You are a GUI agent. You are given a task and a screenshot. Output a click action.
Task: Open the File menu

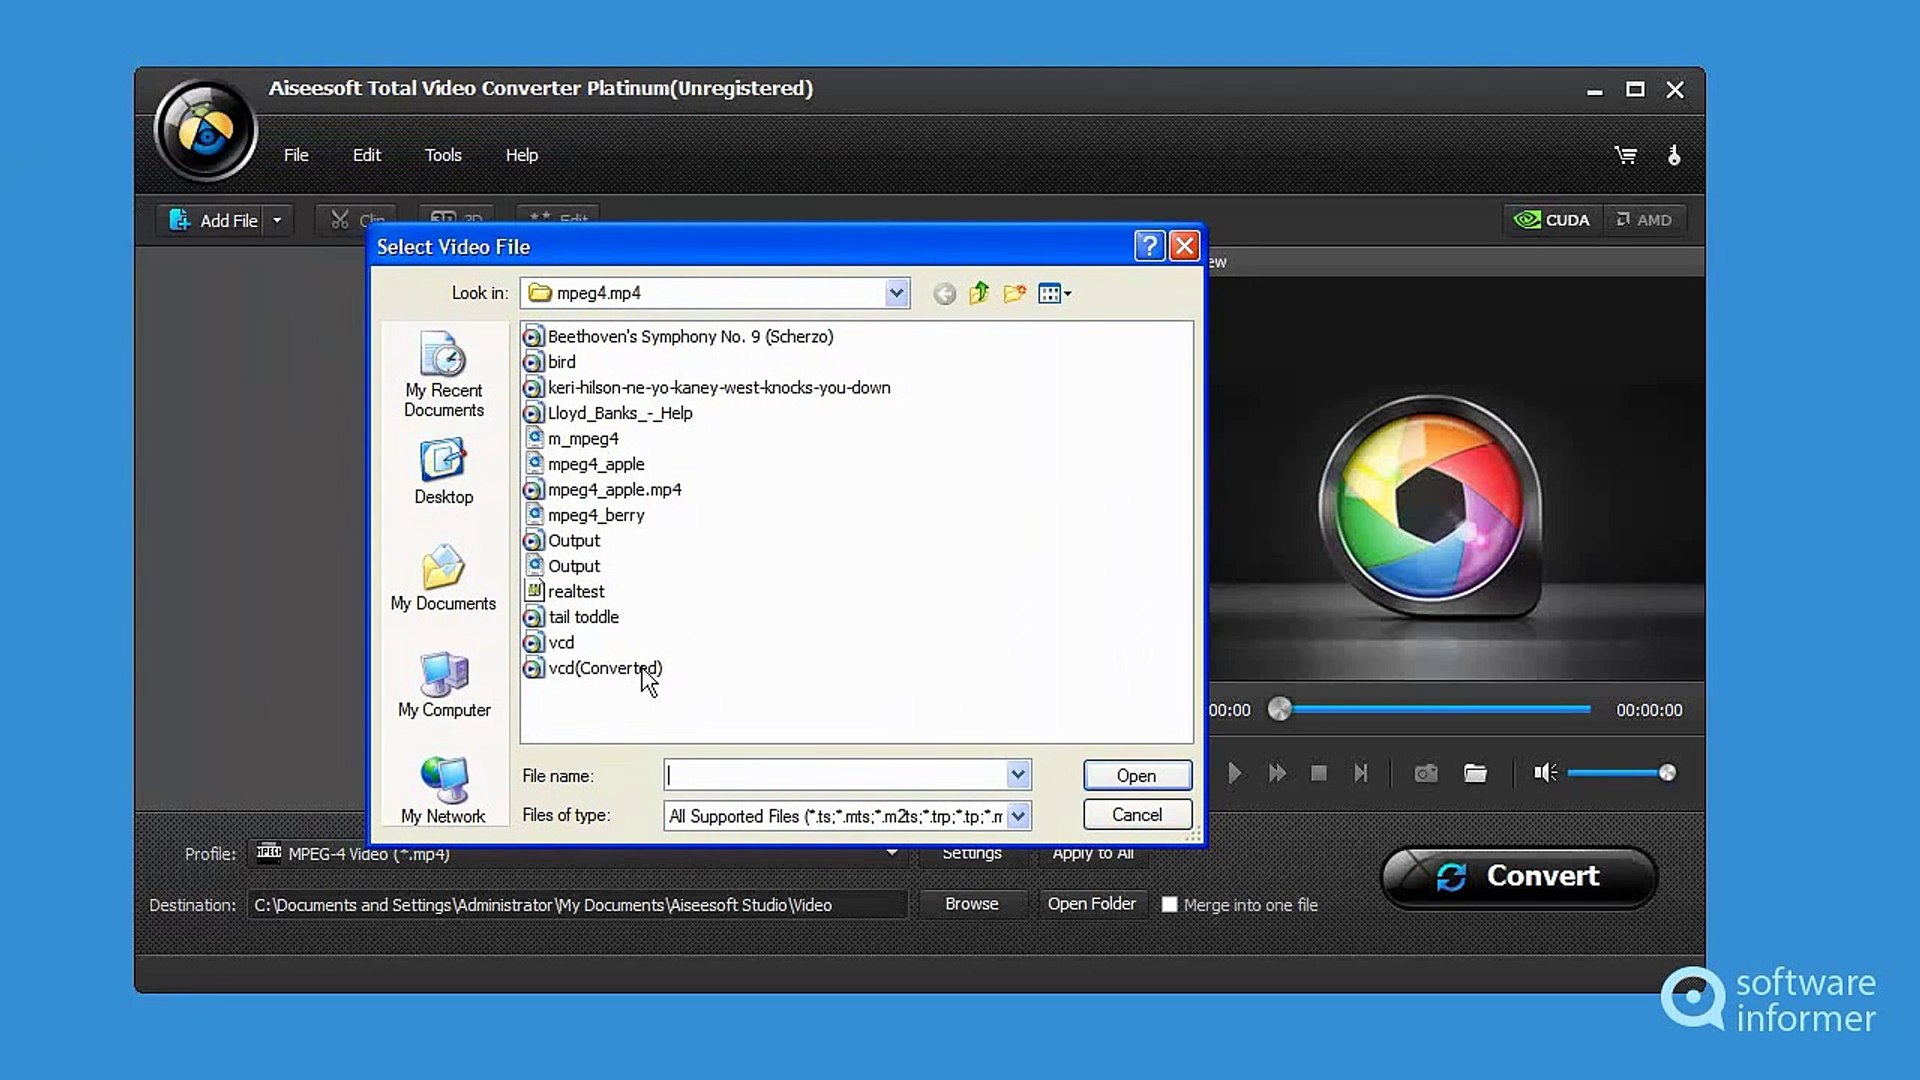[x=296, y=155]
